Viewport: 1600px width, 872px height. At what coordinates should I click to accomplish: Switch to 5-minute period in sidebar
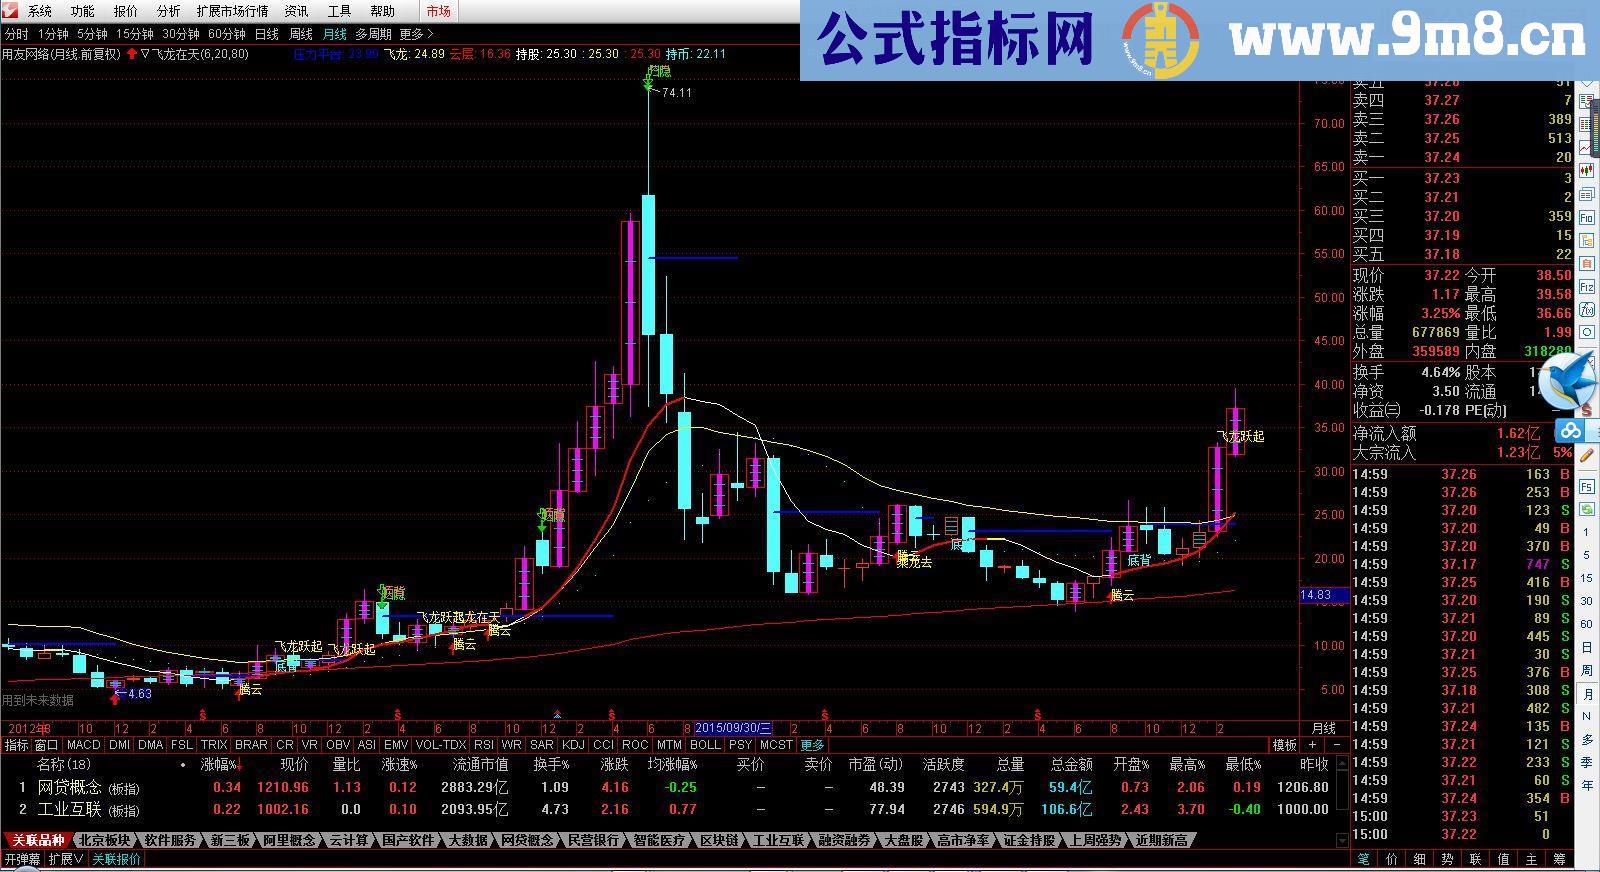[1587, 555]
